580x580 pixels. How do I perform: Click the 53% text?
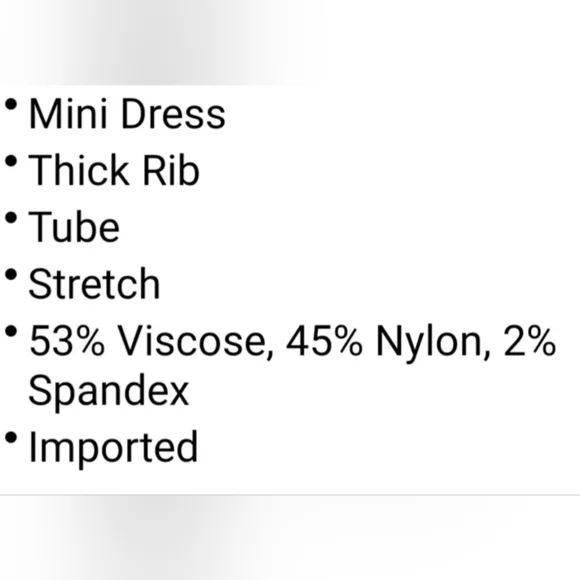click(67, 340)
